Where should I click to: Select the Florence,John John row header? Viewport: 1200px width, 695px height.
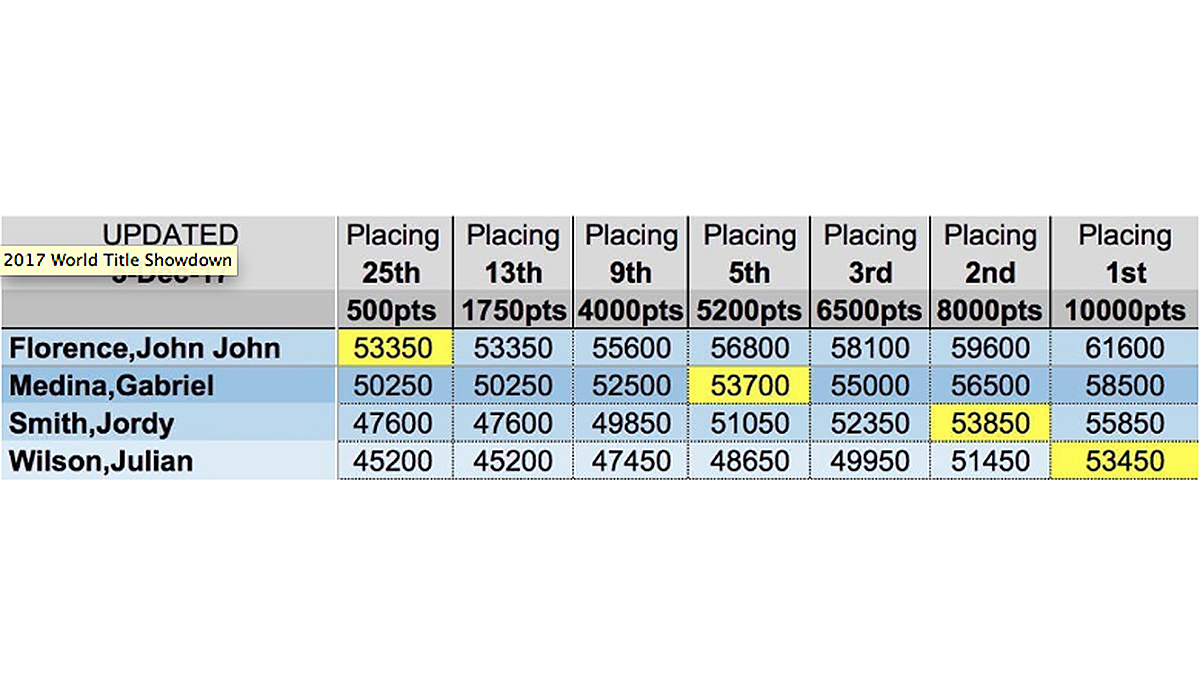click(x=168, y=348)
